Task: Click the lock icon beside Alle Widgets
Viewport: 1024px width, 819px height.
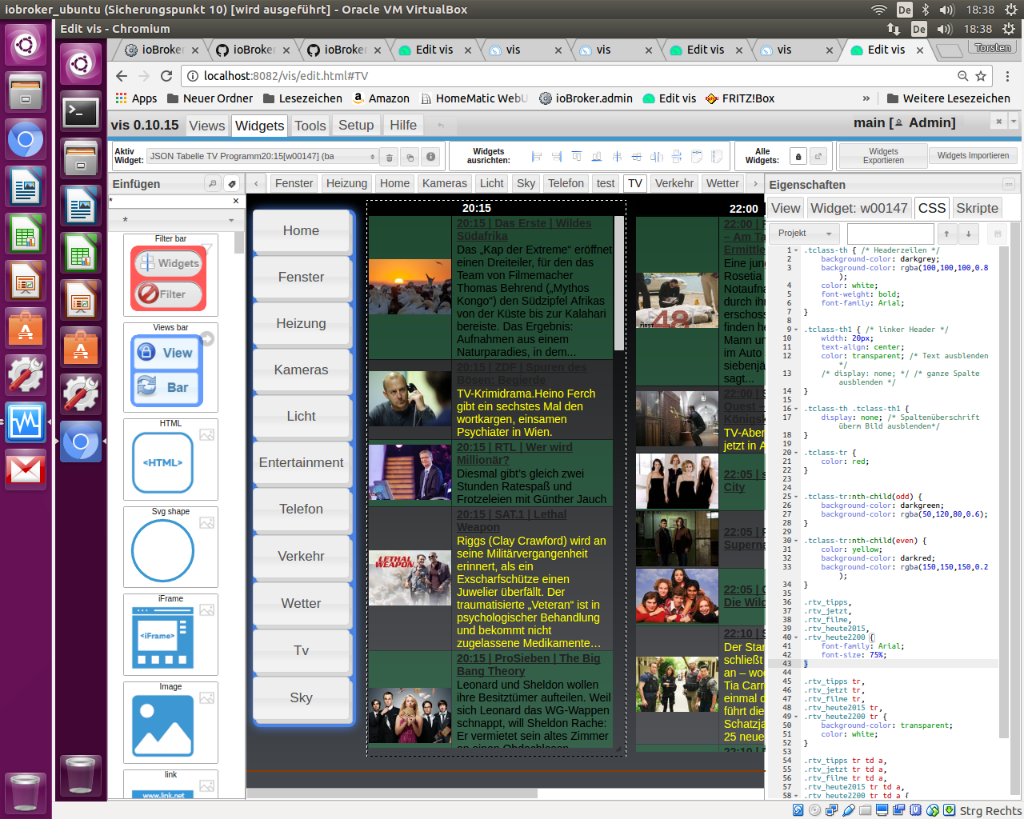Action: coord(798,157)
